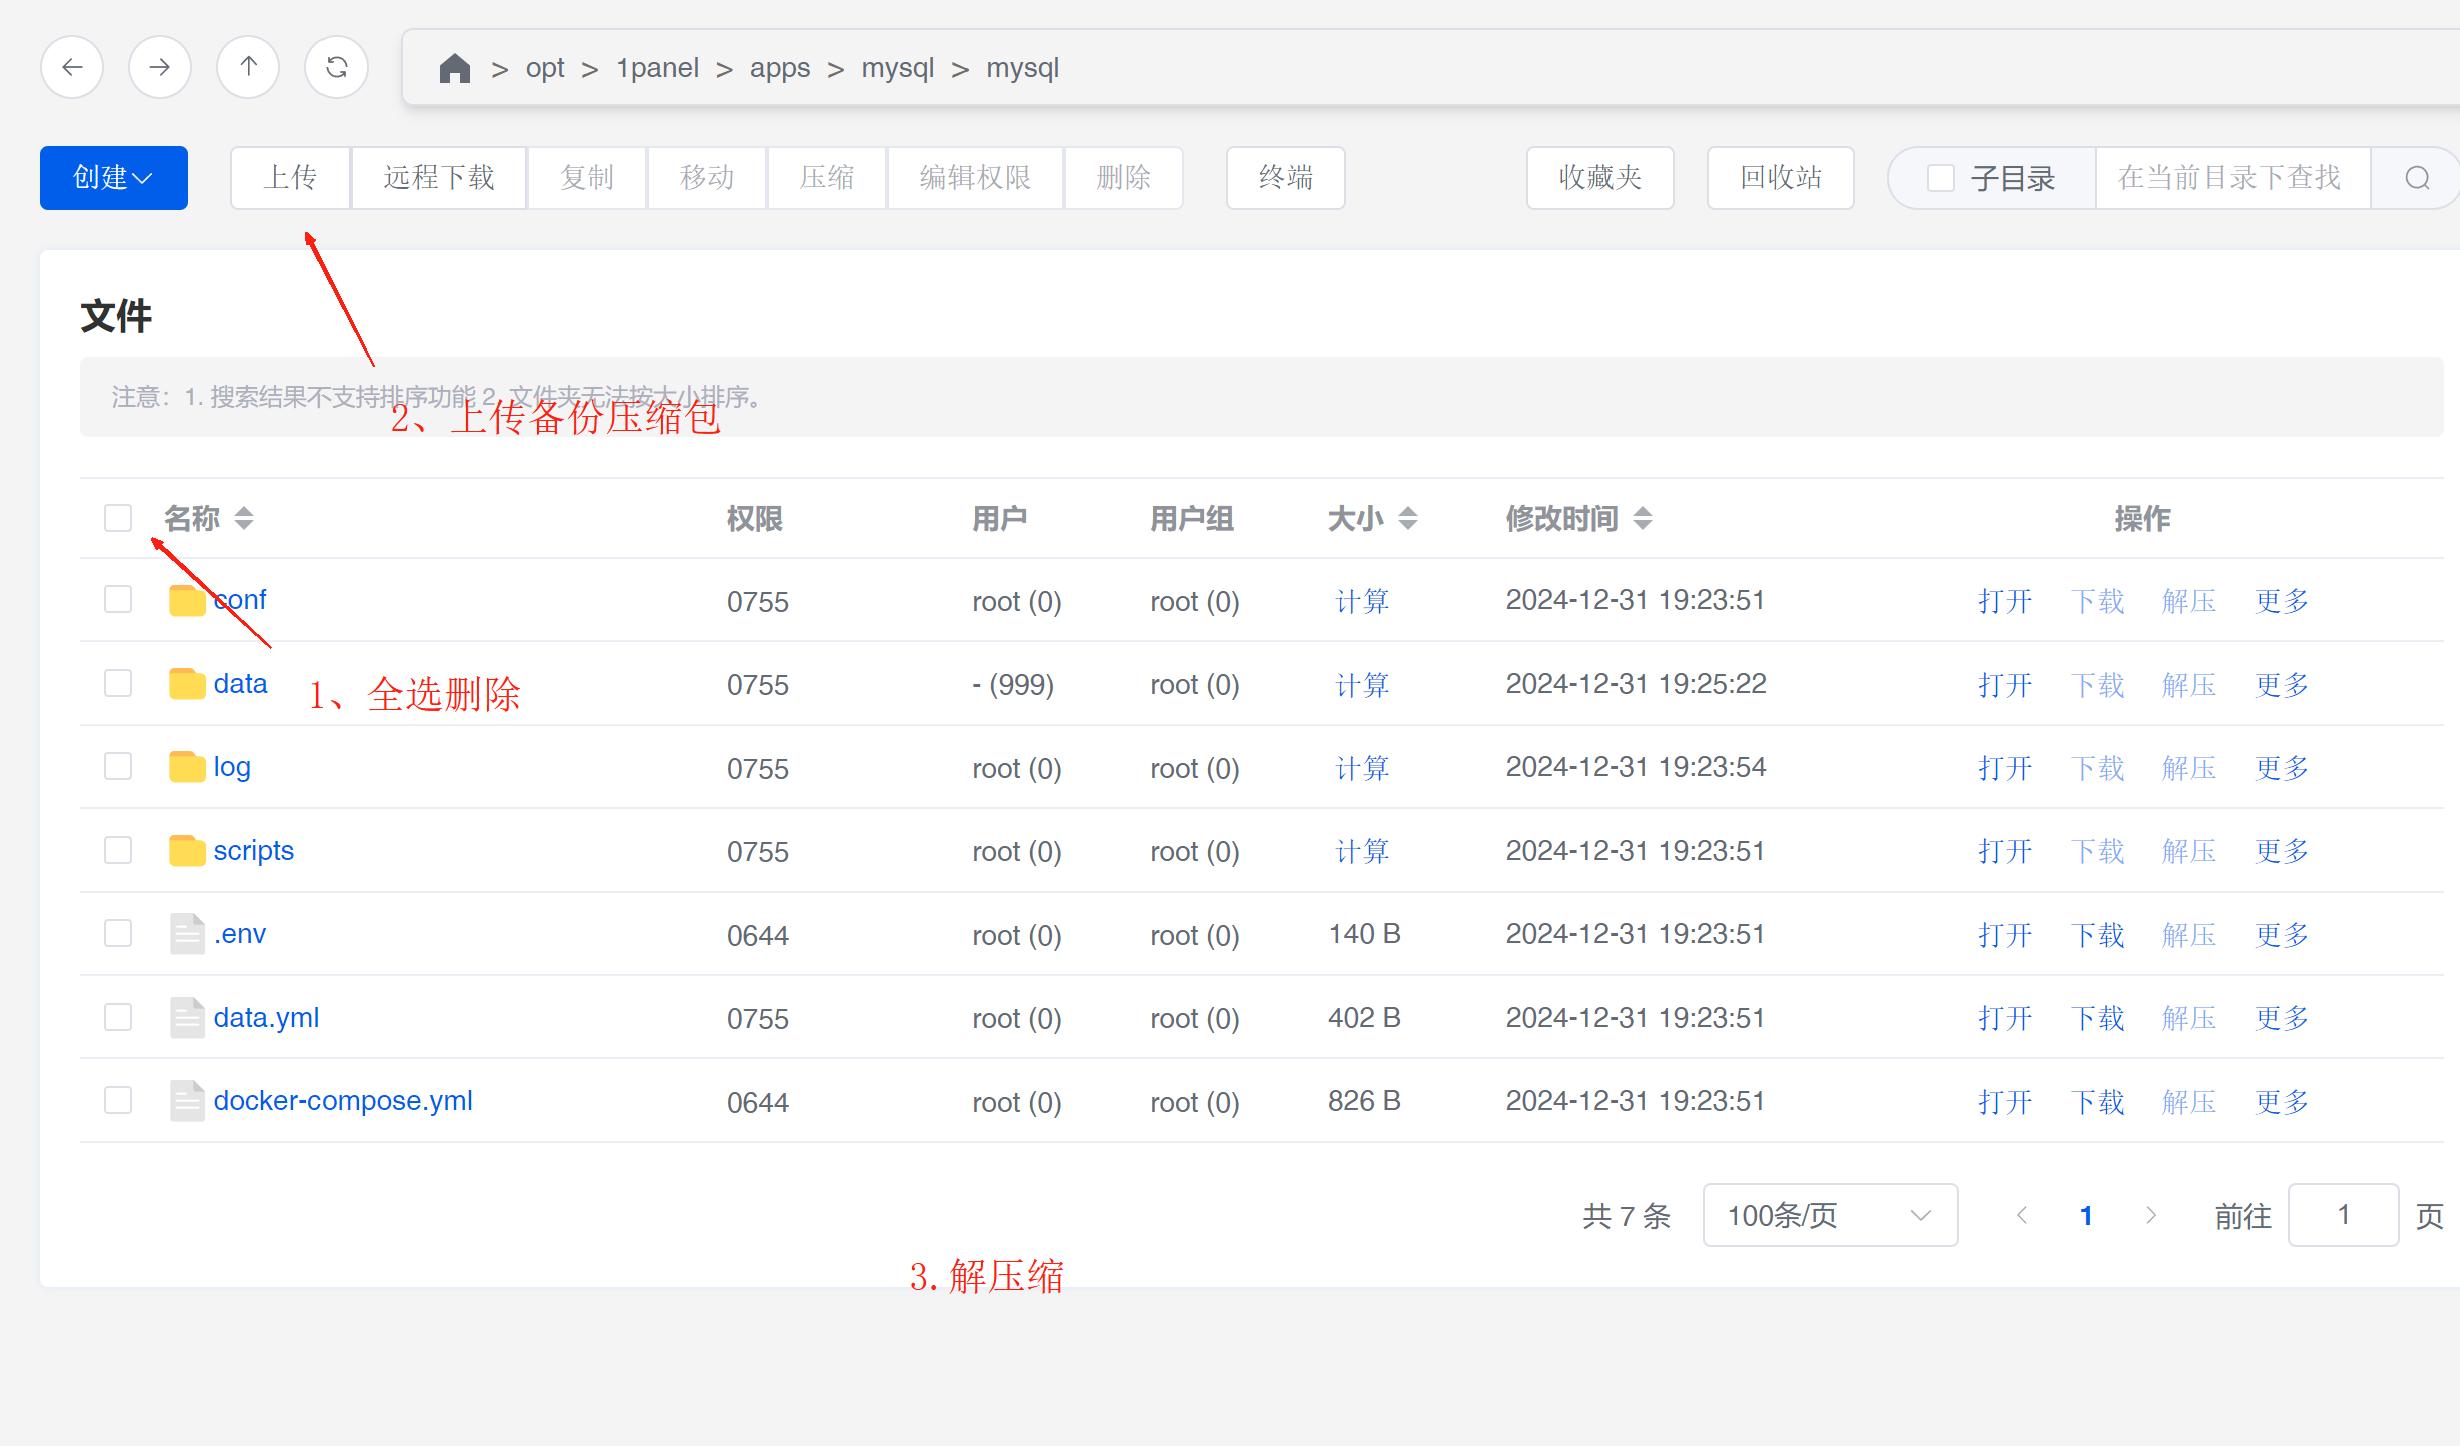Click the search magnifier icon
This screenshot has height=1446, width=2460.
(x=2417, y=178)
